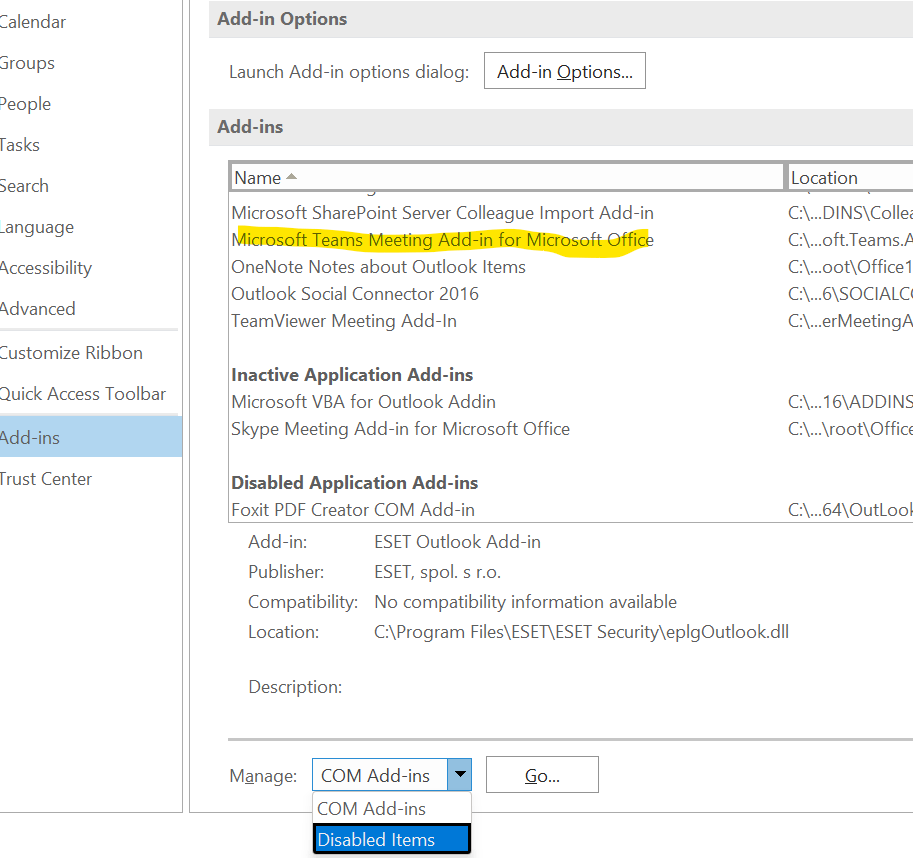Click the ESET Outlook Add-in name value
Viewport: 913px width, 858px height.
[x=458, y=542]
